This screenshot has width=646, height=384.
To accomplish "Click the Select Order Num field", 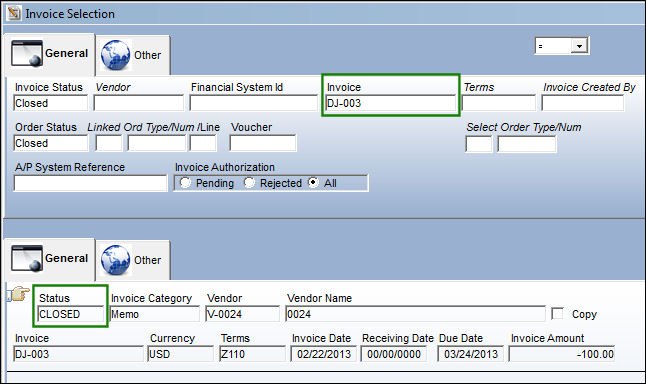I will click(527, 144).
